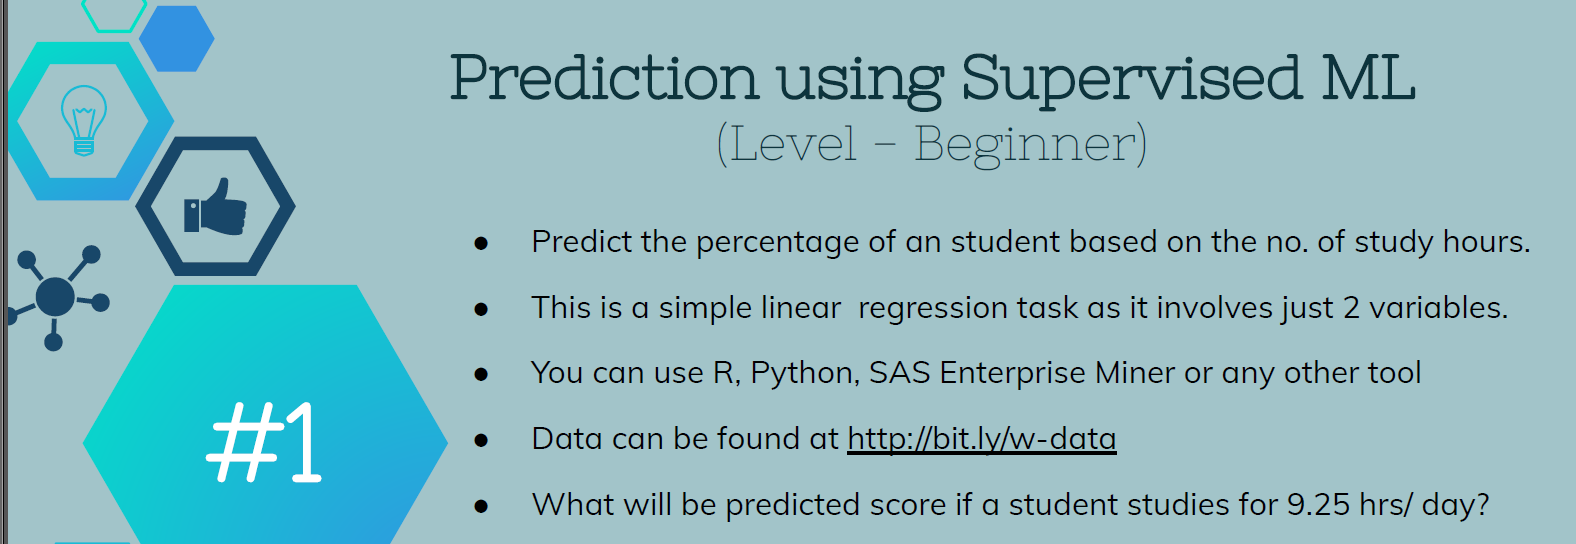Click the bullet before 'Predict the percentage'
The image size is (1576, 544).
coord(481,243)
